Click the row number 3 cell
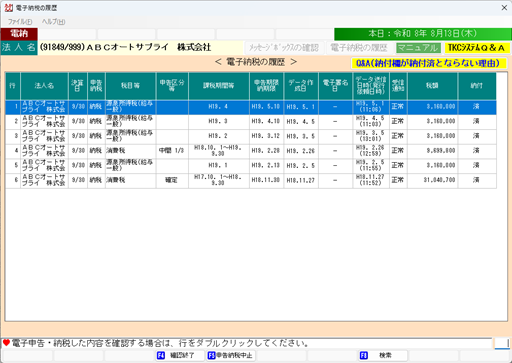The image size is (512, 363). (x=13, y=136)
